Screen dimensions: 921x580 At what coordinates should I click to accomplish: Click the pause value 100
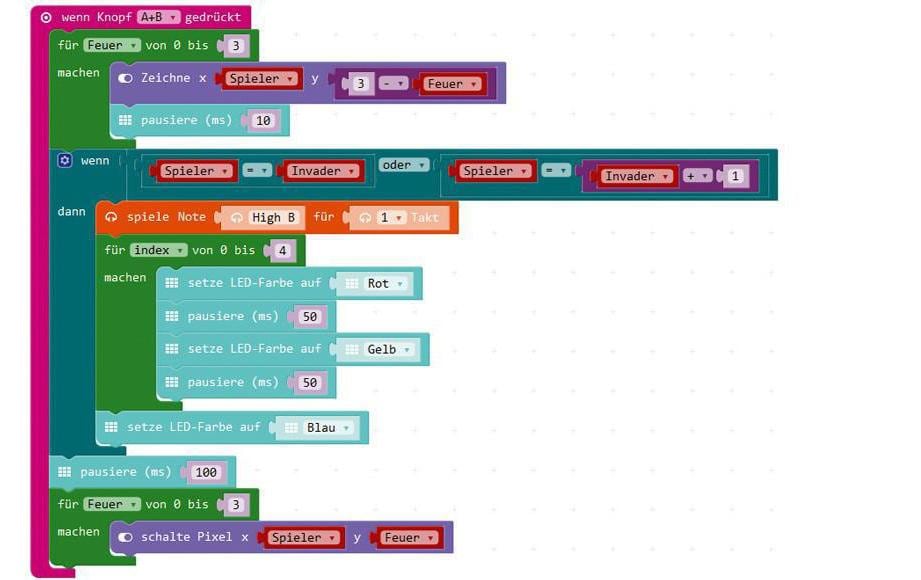pos(206,472)
